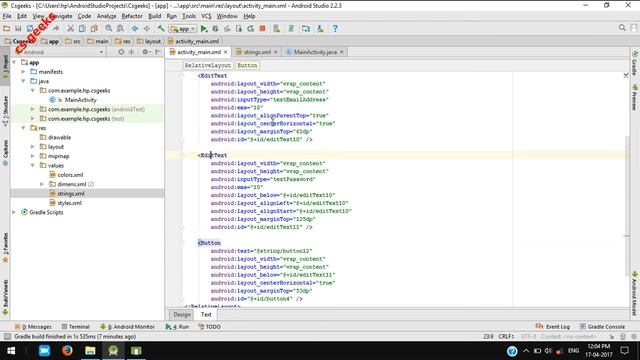Click the editor vertical scrollbar
This screenshot has height=360, width=640.
coord(627,206)
